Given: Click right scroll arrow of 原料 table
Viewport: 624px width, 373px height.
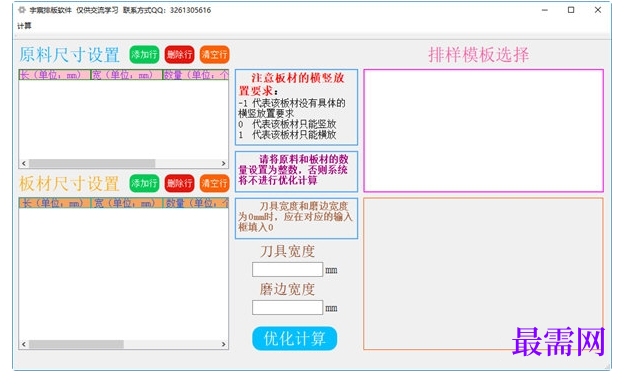Looking at the screenshot, I should (x=223, y=163).
